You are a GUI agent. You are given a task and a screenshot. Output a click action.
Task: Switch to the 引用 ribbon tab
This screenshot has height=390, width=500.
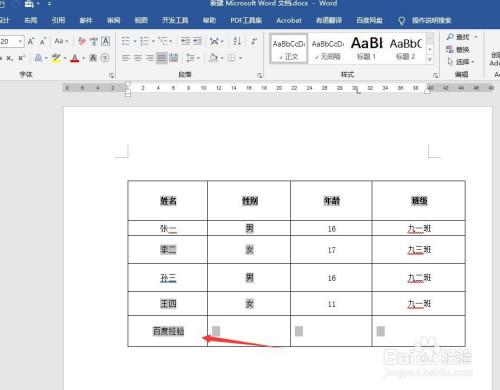point(58,20)
